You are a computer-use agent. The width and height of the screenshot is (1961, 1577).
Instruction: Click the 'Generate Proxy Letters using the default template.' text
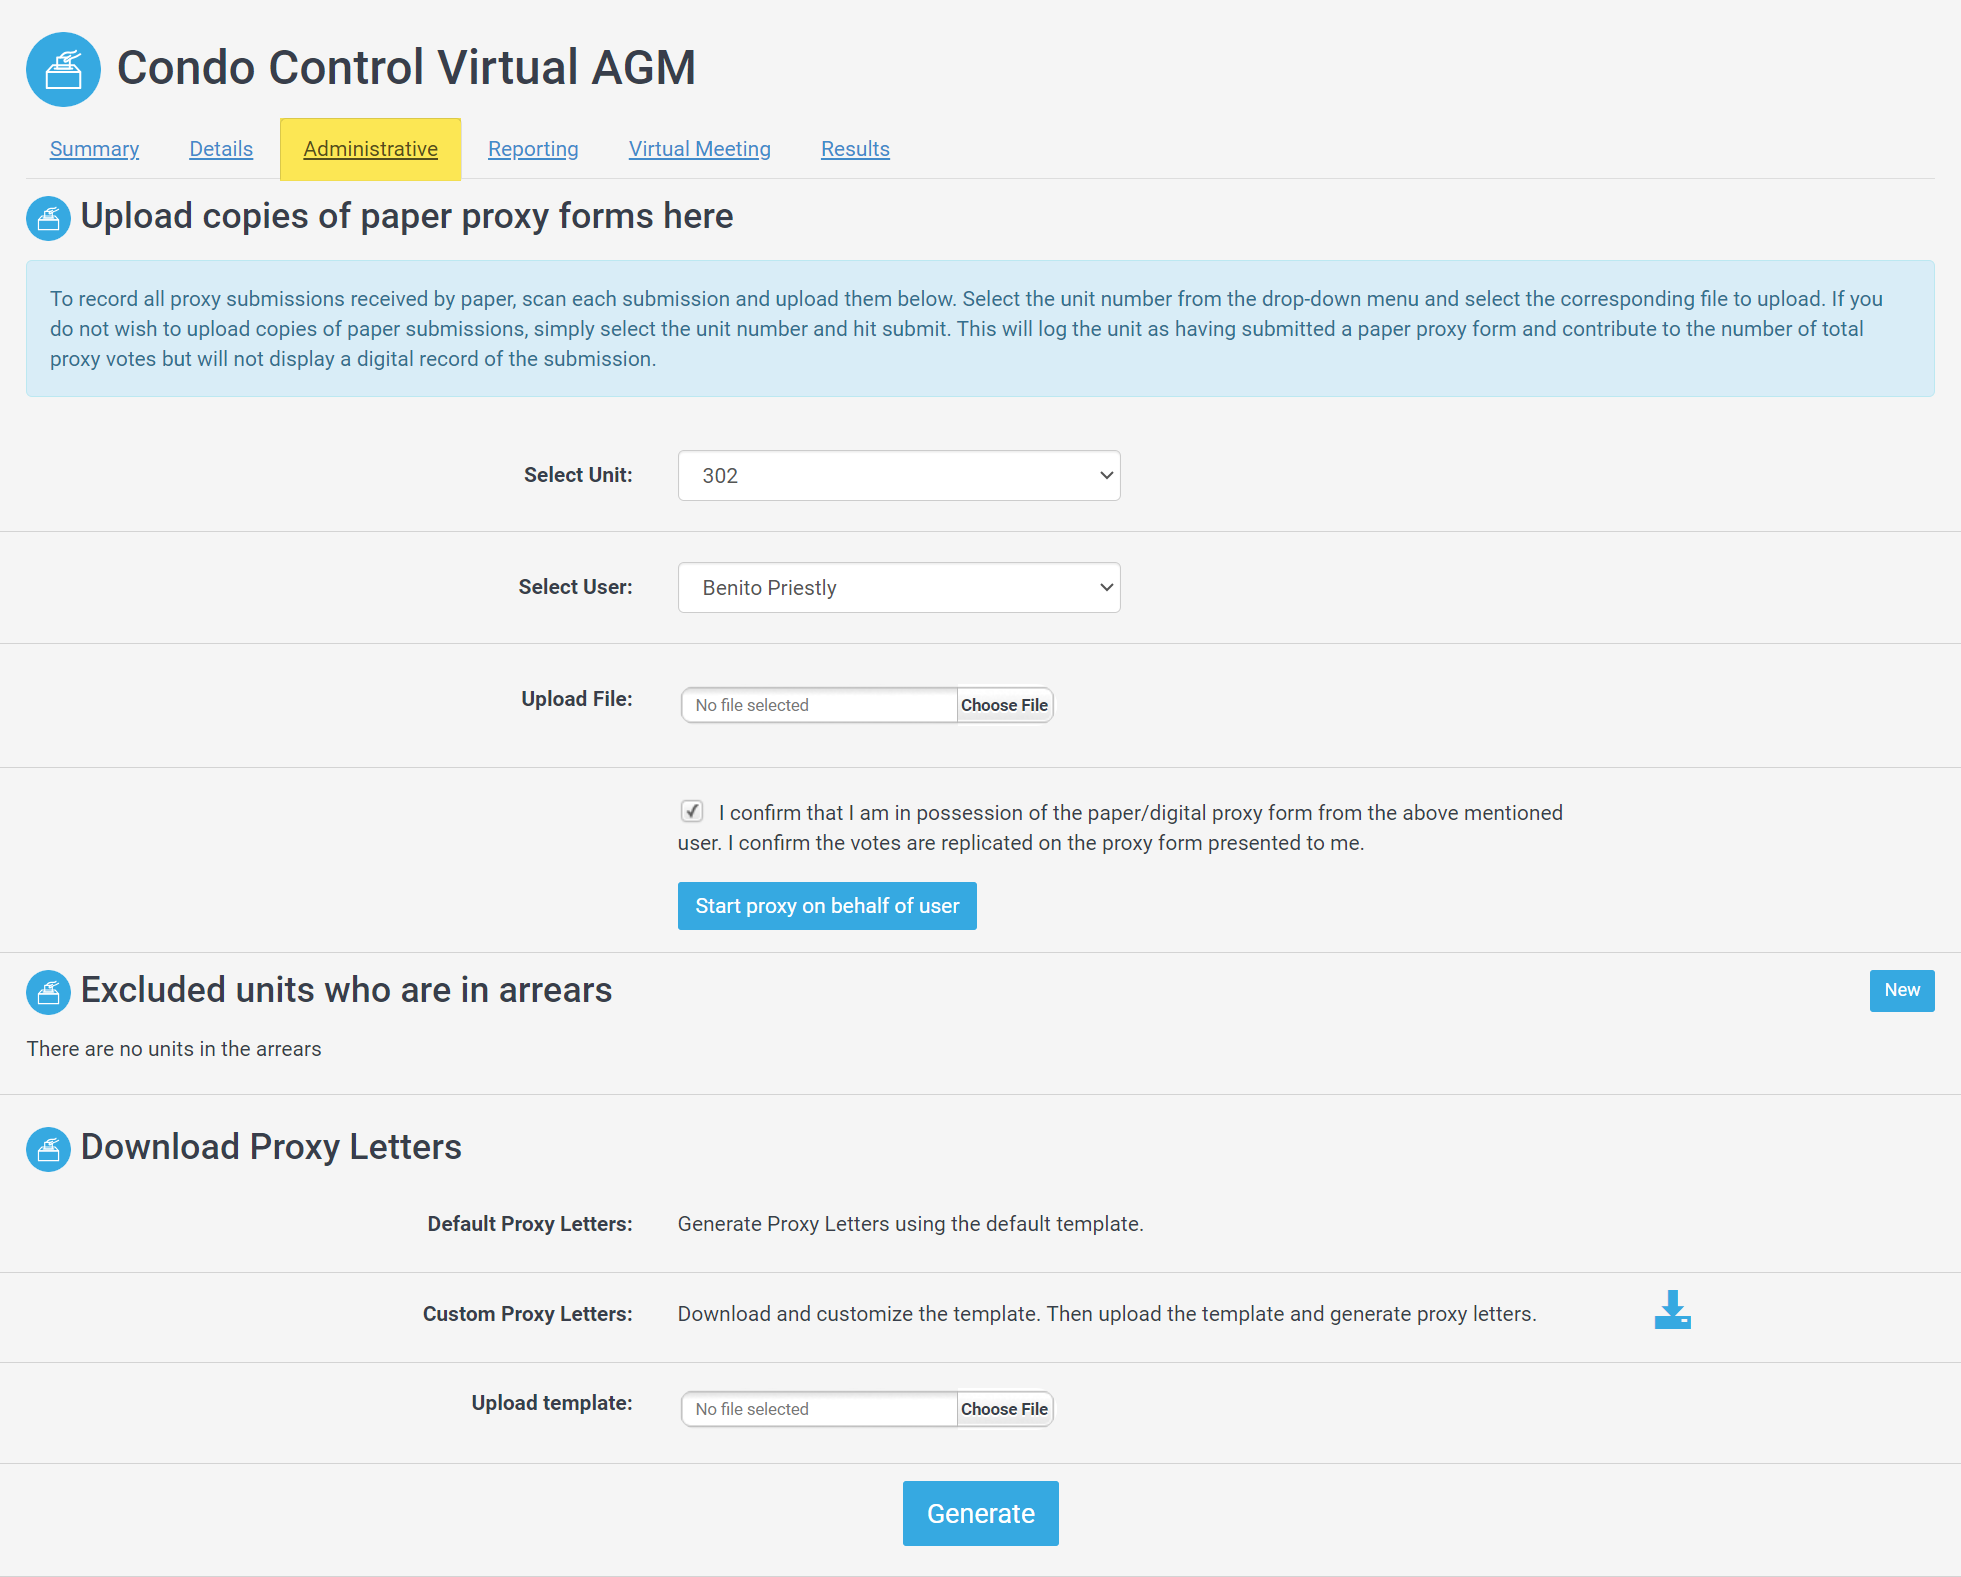click(x=910, y=1224)
